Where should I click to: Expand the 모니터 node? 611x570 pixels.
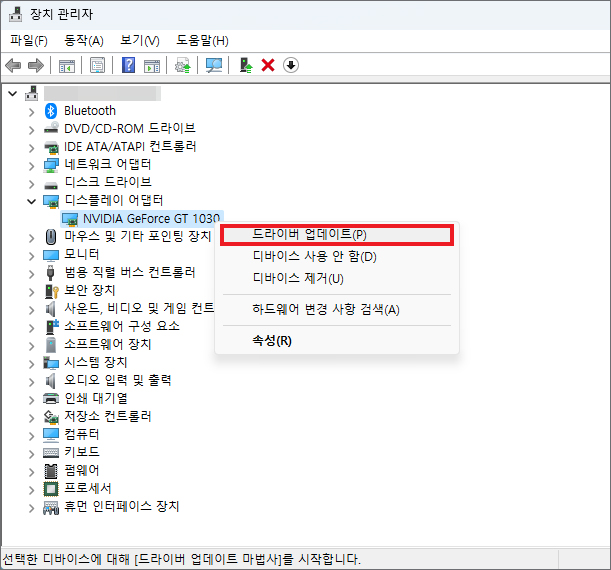click(32, 256)
